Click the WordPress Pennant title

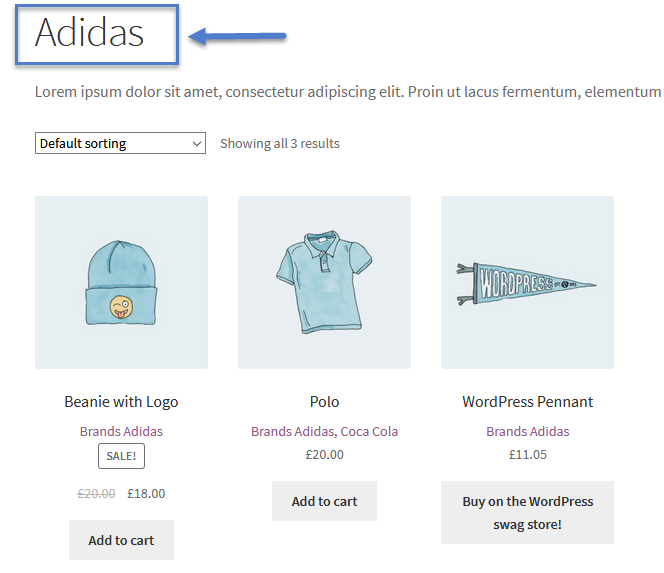point(528,401)
